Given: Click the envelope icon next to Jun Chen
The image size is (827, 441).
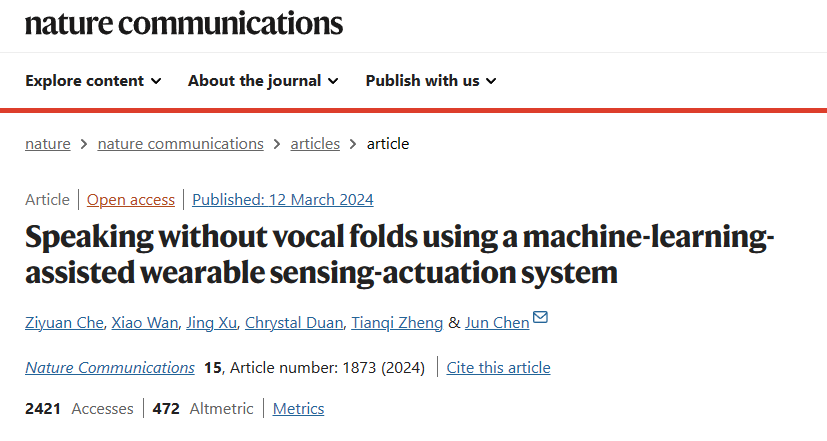Looking at the screenshot, I should point(540,317).
